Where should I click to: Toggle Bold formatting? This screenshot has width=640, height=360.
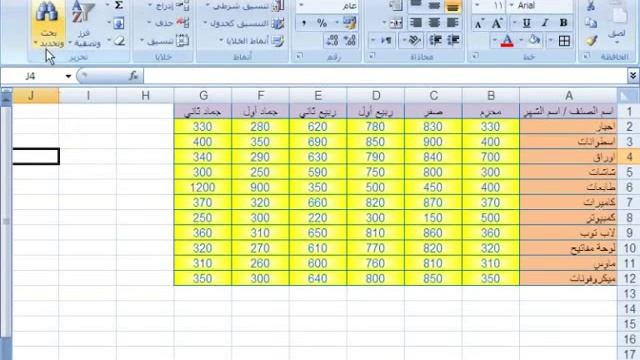564,23
